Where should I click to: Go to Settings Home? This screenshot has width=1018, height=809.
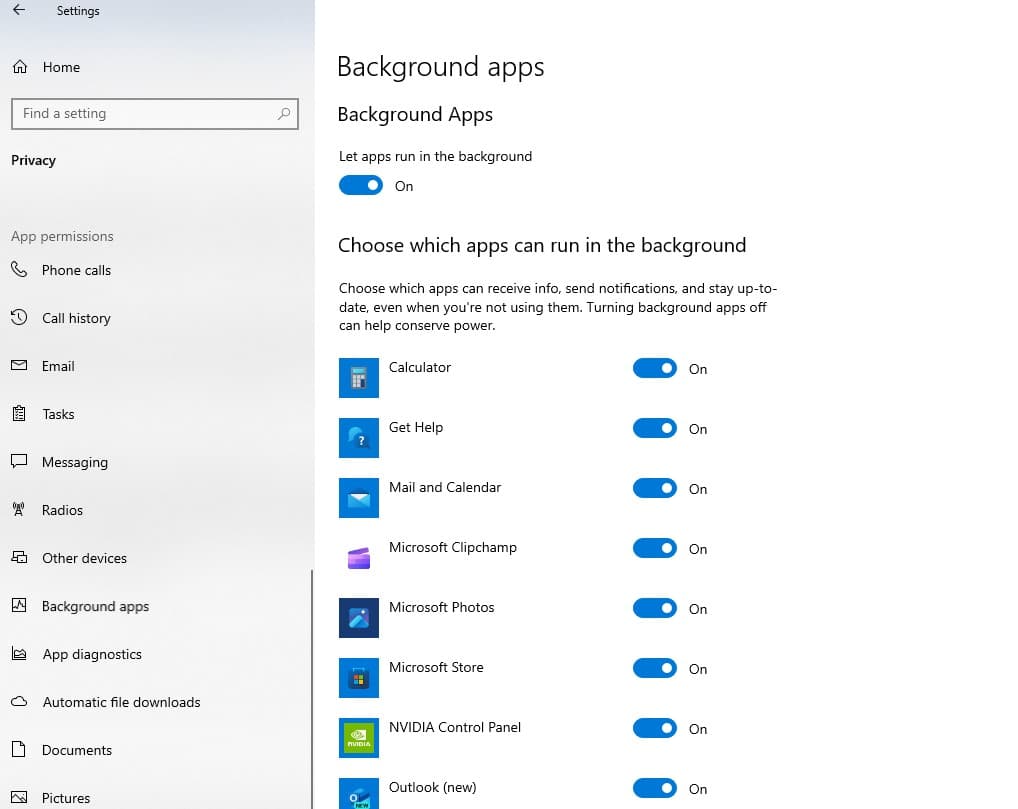pos(60,67)
